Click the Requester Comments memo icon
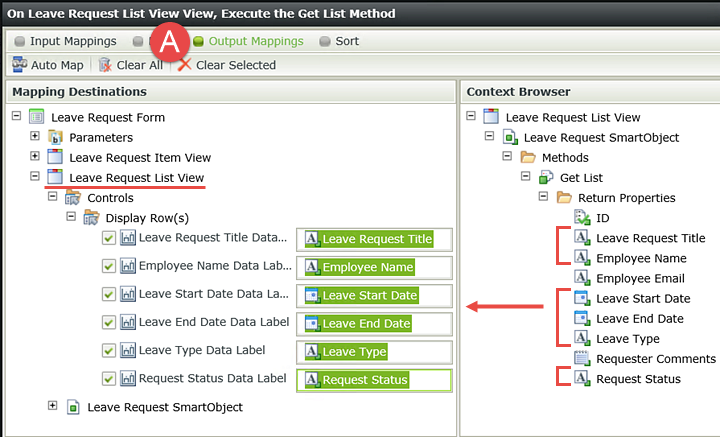 tap(582, 358)
